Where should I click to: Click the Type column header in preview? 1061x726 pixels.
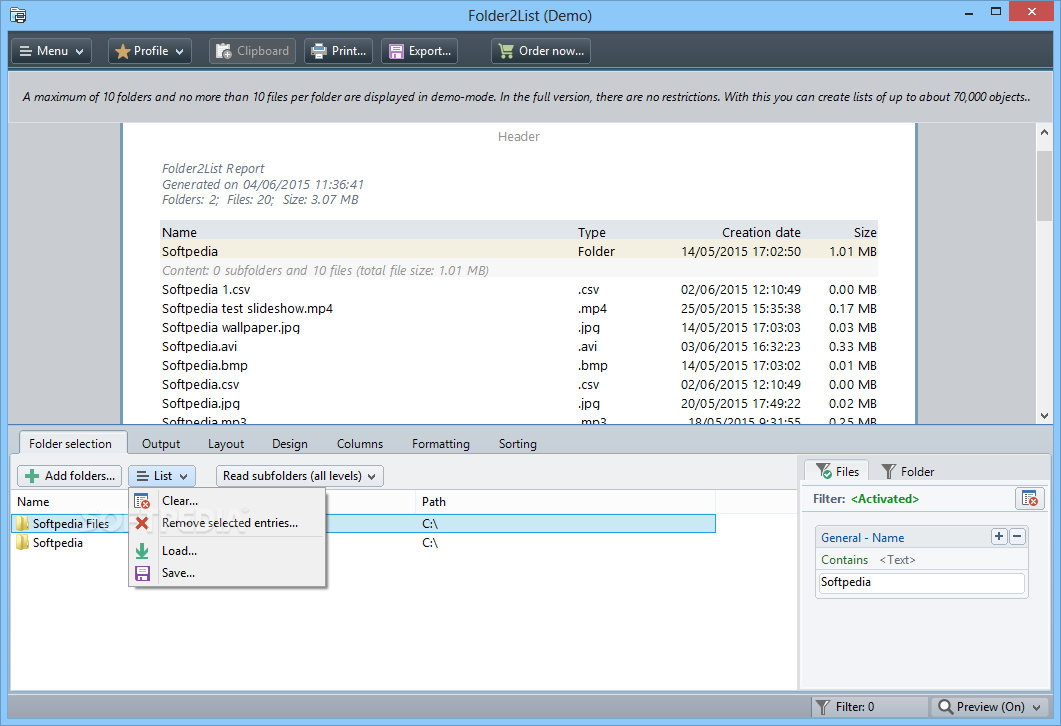[x=591, y=232]
